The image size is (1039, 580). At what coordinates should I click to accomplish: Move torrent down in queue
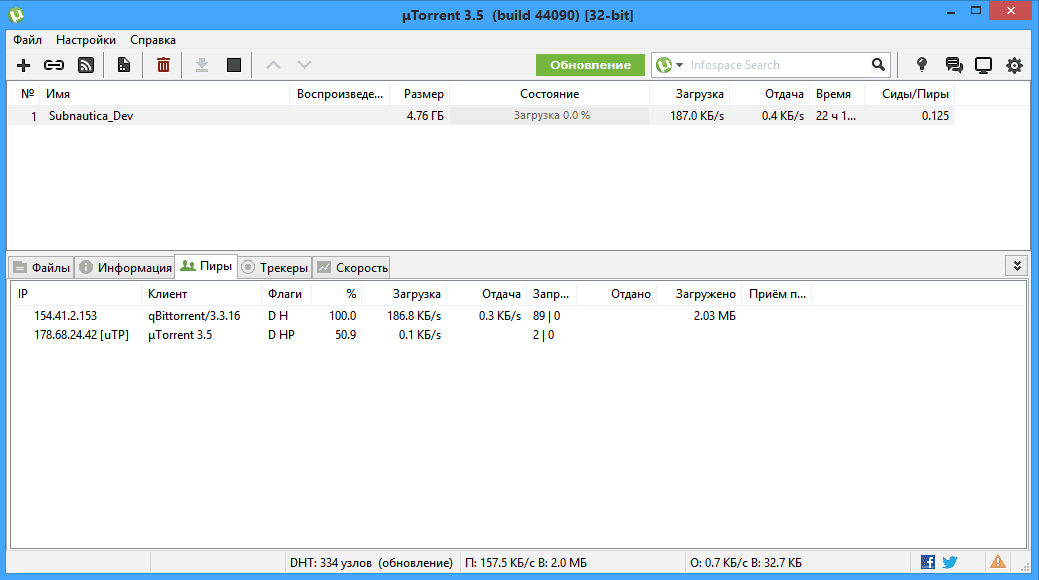pyautogui.click(x=304, y=65)
